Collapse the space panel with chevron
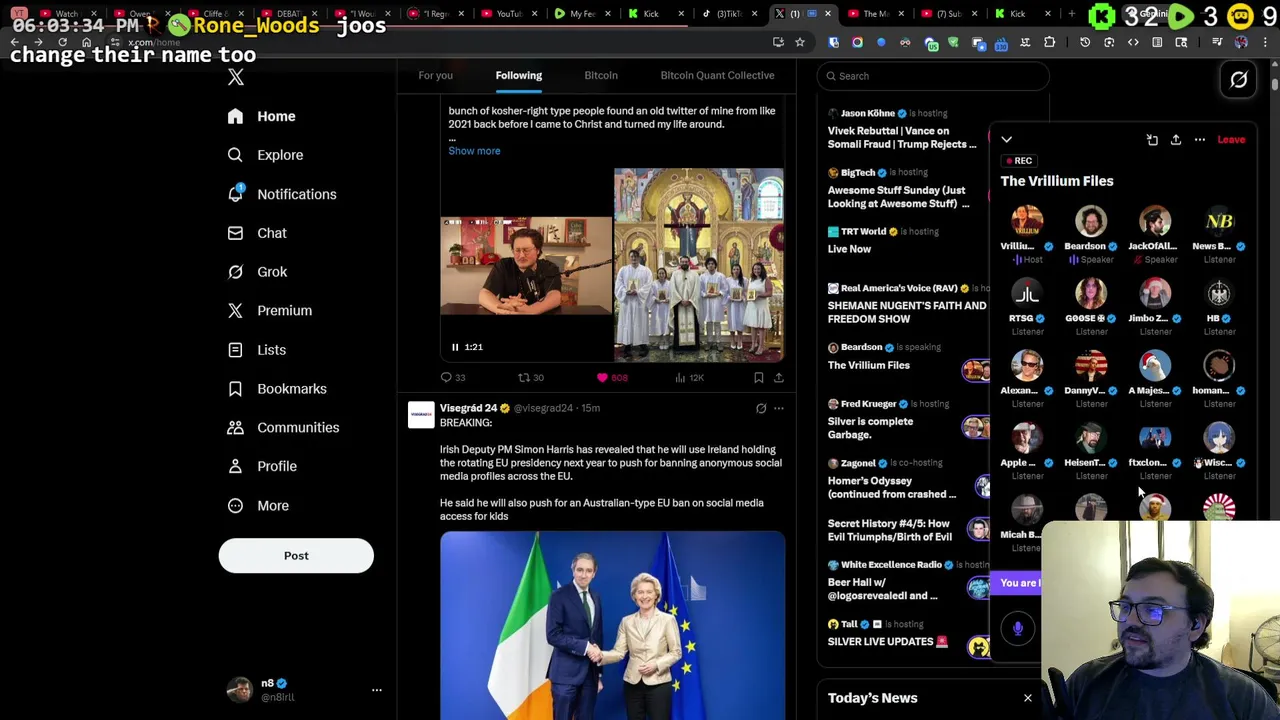 point(1007,140)
